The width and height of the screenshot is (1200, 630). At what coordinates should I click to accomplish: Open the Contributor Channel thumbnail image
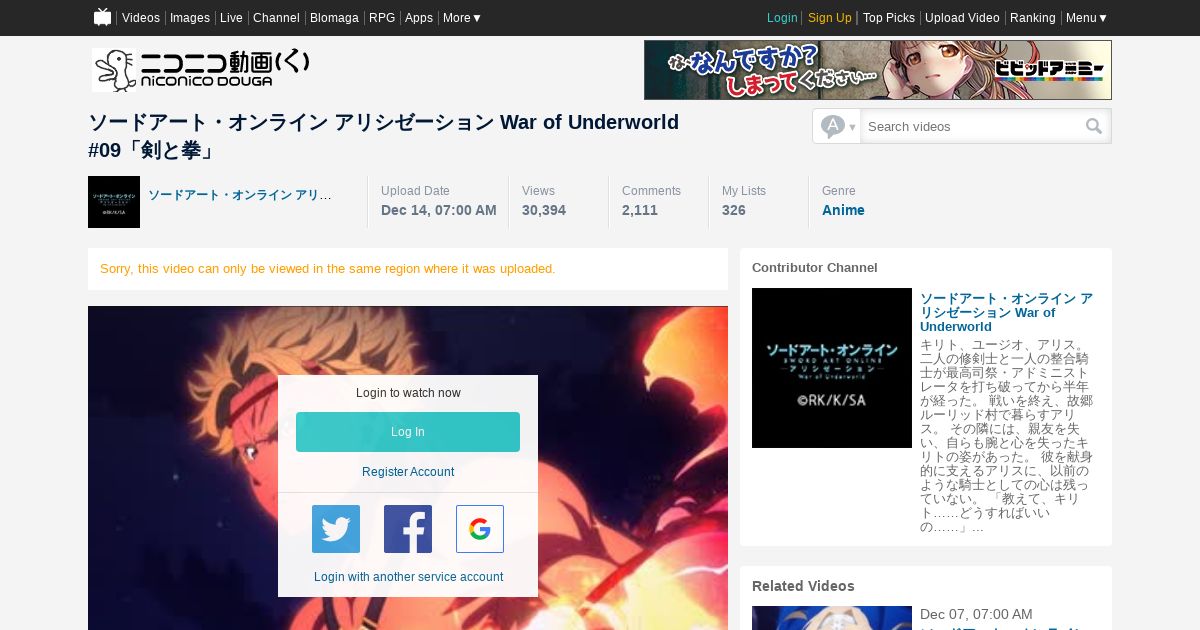832,368
